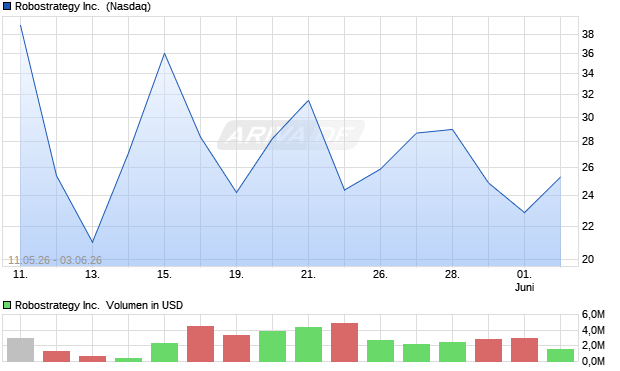Click the volume axis value '2,0M'

[593, 346]
